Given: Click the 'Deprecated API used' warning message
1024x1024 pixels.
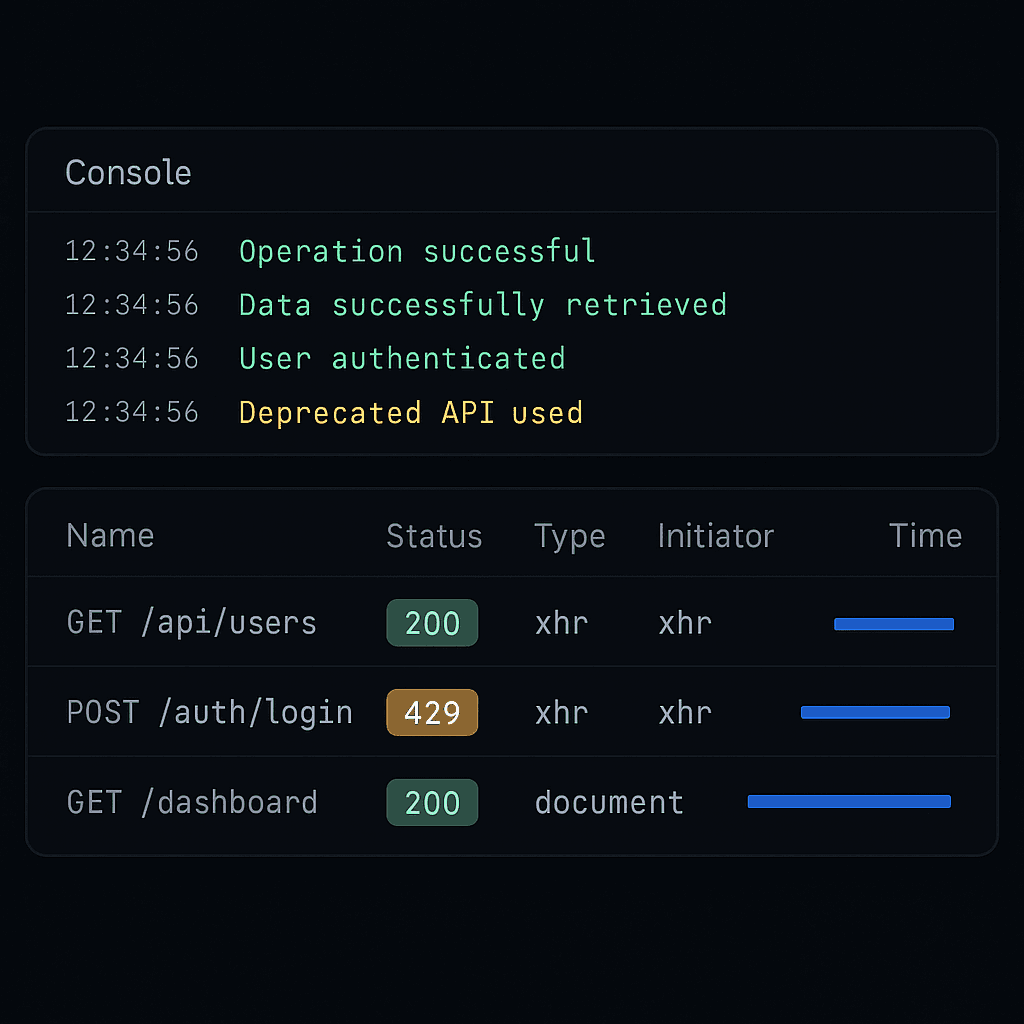Looking at the screenshot, I should pos(411,412).
